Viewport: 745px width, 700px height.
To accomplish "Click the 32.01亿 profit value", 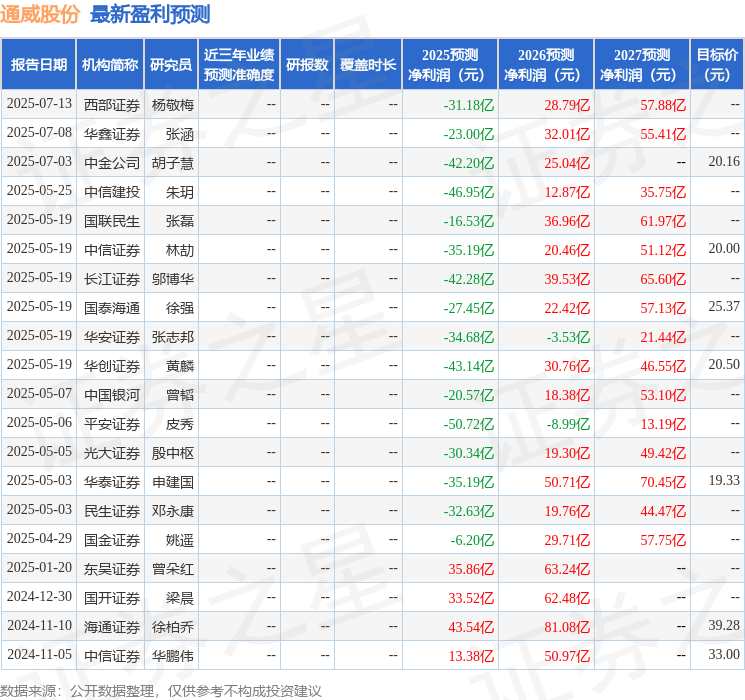I will (x=567, y=134).
